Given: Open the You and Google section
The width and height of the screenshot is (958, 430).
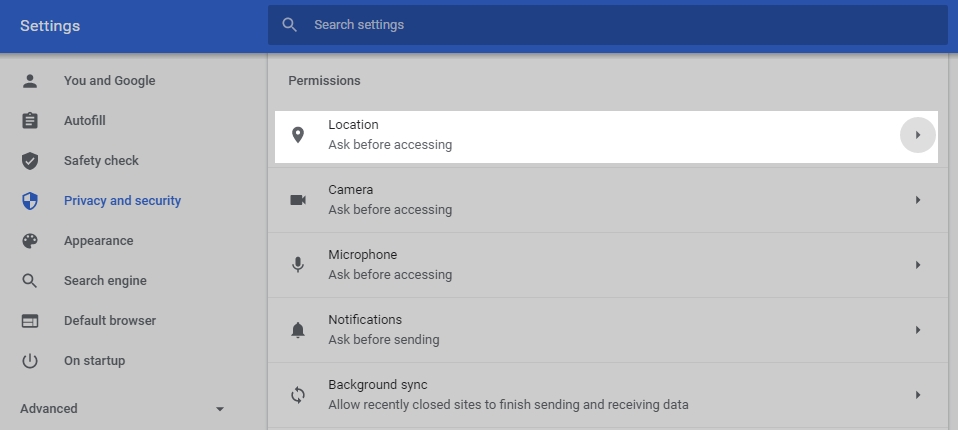Looking at the screenshot, I should (109, 81).
